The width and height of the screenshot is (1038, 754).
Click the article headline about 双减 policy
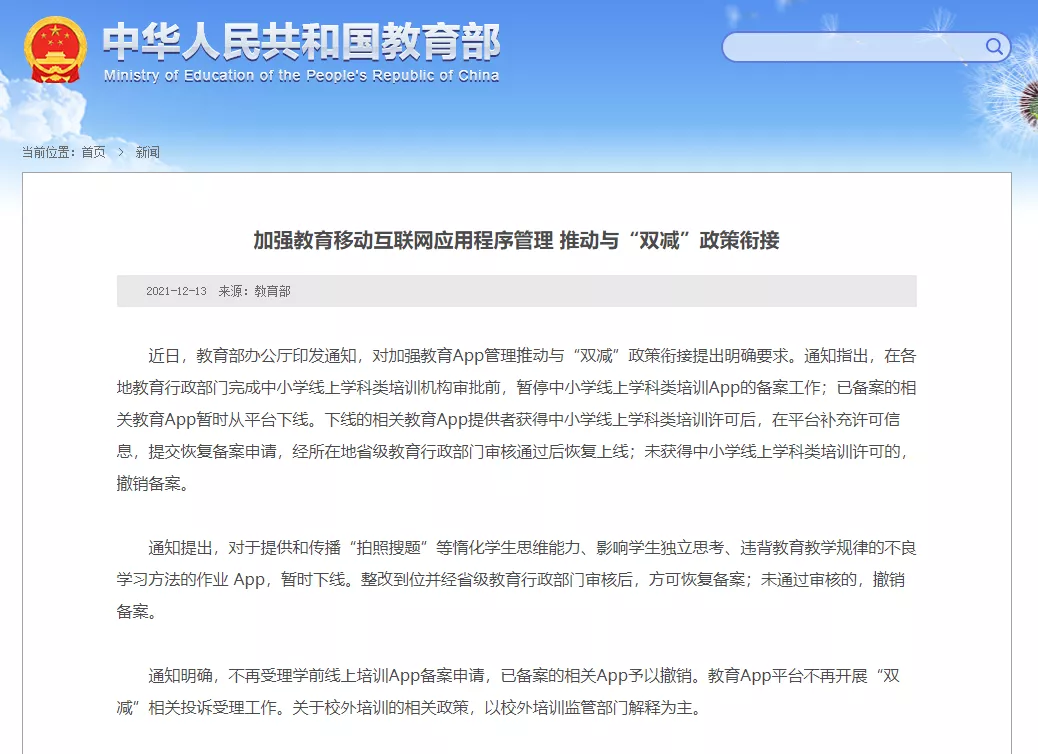coord(516,240)
